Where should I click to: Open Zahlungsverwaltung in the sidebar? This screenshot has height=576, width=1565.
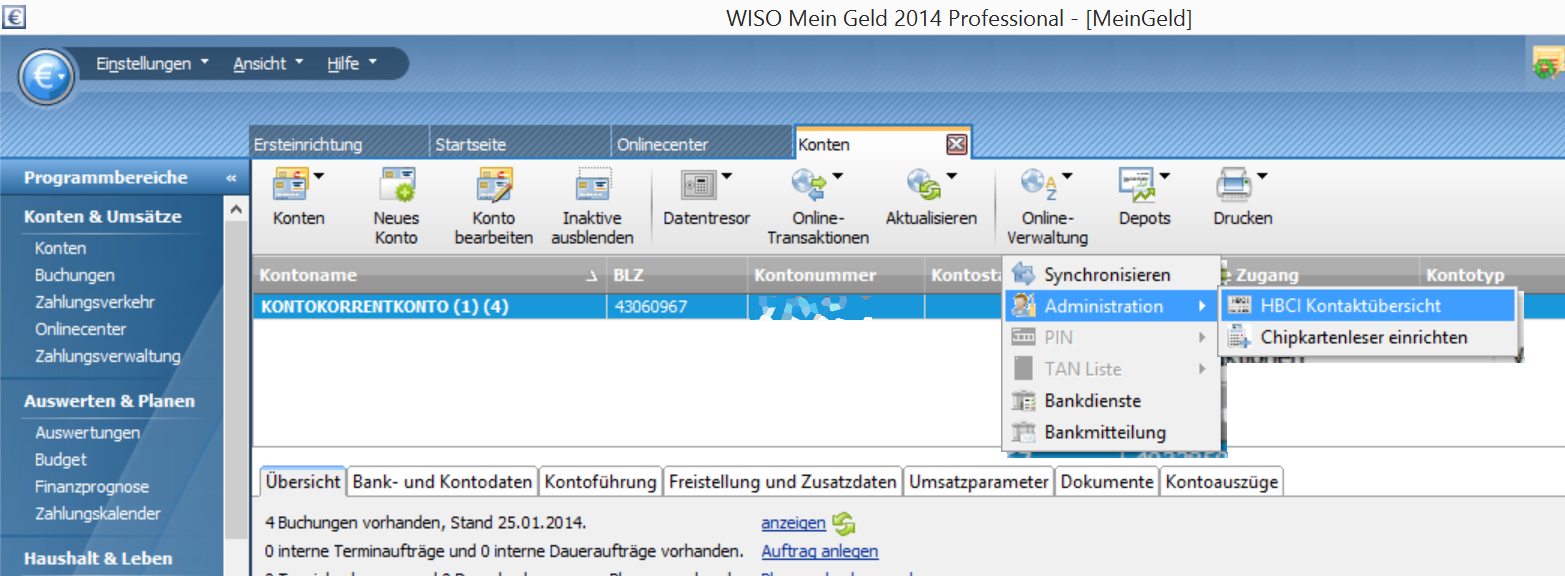click(108, 356)
